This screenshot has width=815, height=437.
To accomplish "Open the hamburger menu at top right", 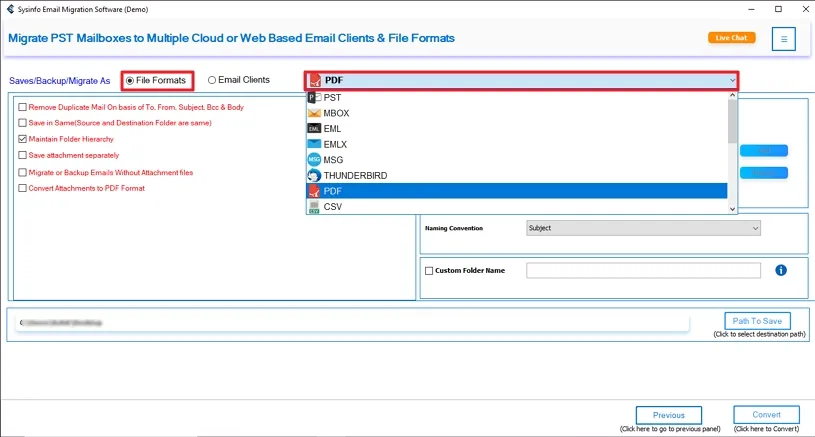I will click(x=784, y=39).
